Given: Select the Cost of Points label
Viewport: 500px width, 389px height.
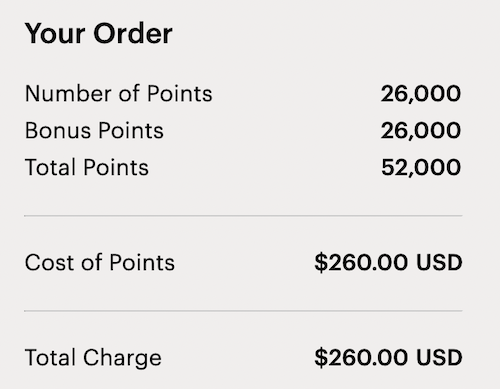Looking at the screenshot, I should tap(100, 262).
